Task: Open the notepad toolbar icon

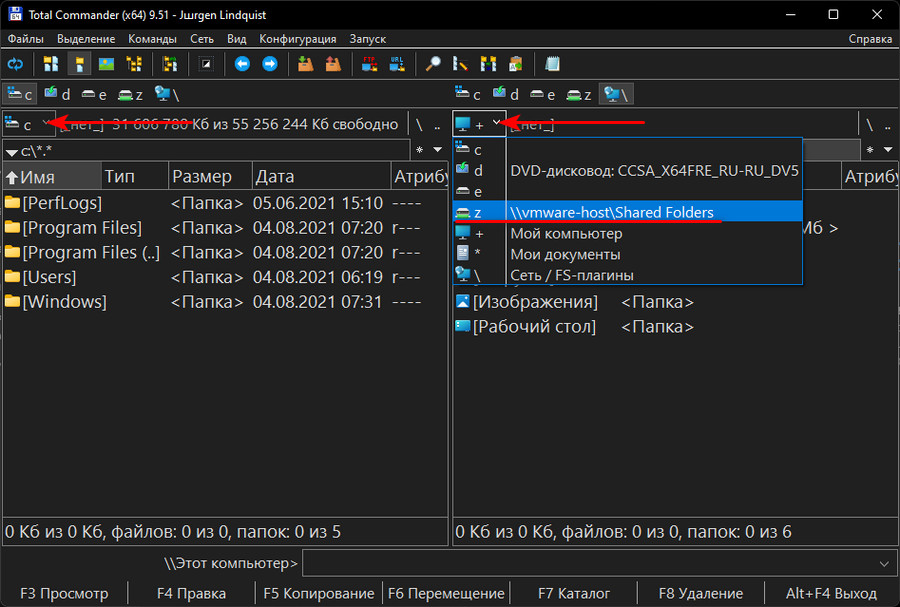Action: (x=552, y=64)
